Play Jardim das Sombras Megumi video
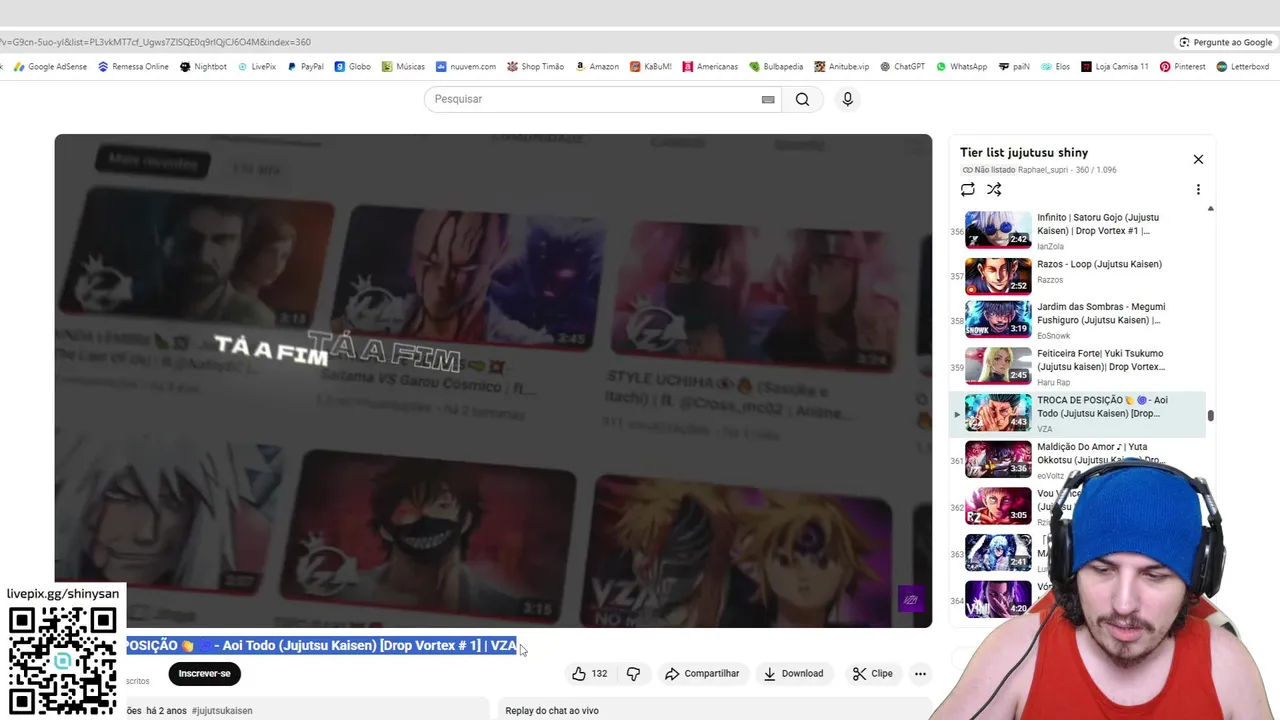The height and width of the screenshot is (720, 1280). click(x=1078, y=320)
